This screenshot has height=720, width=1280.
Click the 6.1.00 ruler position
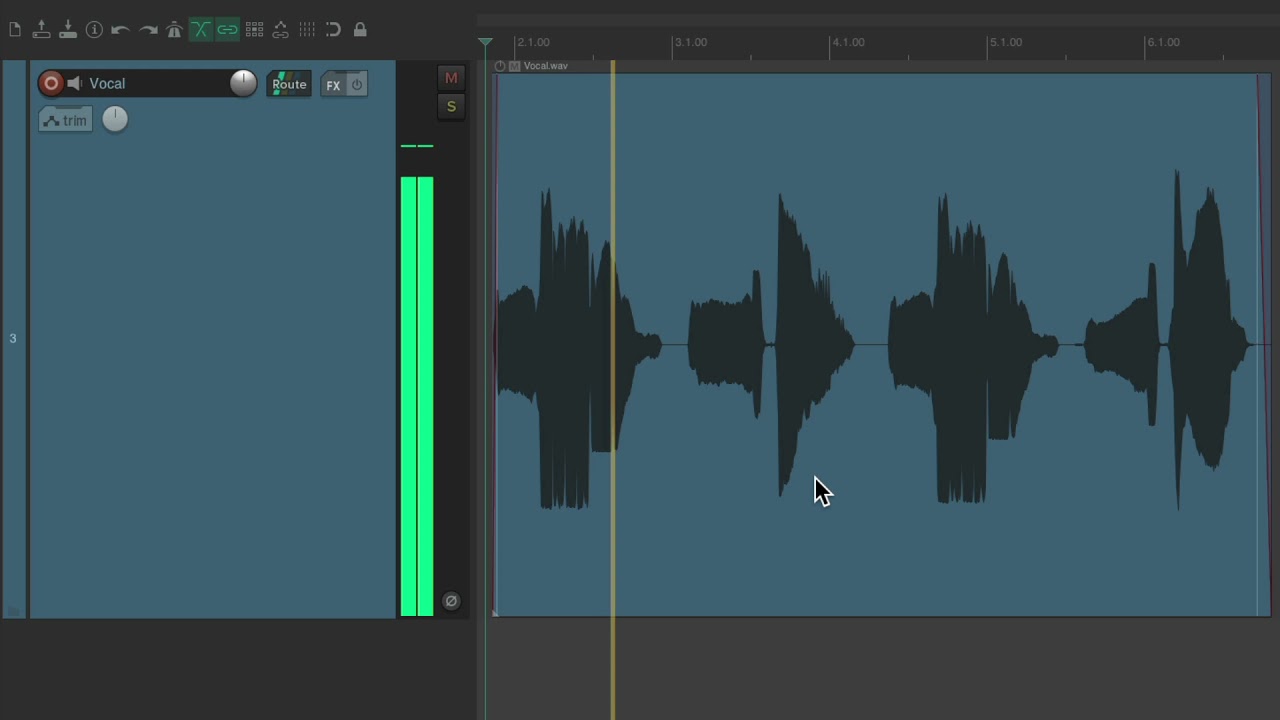point(1163,42)
